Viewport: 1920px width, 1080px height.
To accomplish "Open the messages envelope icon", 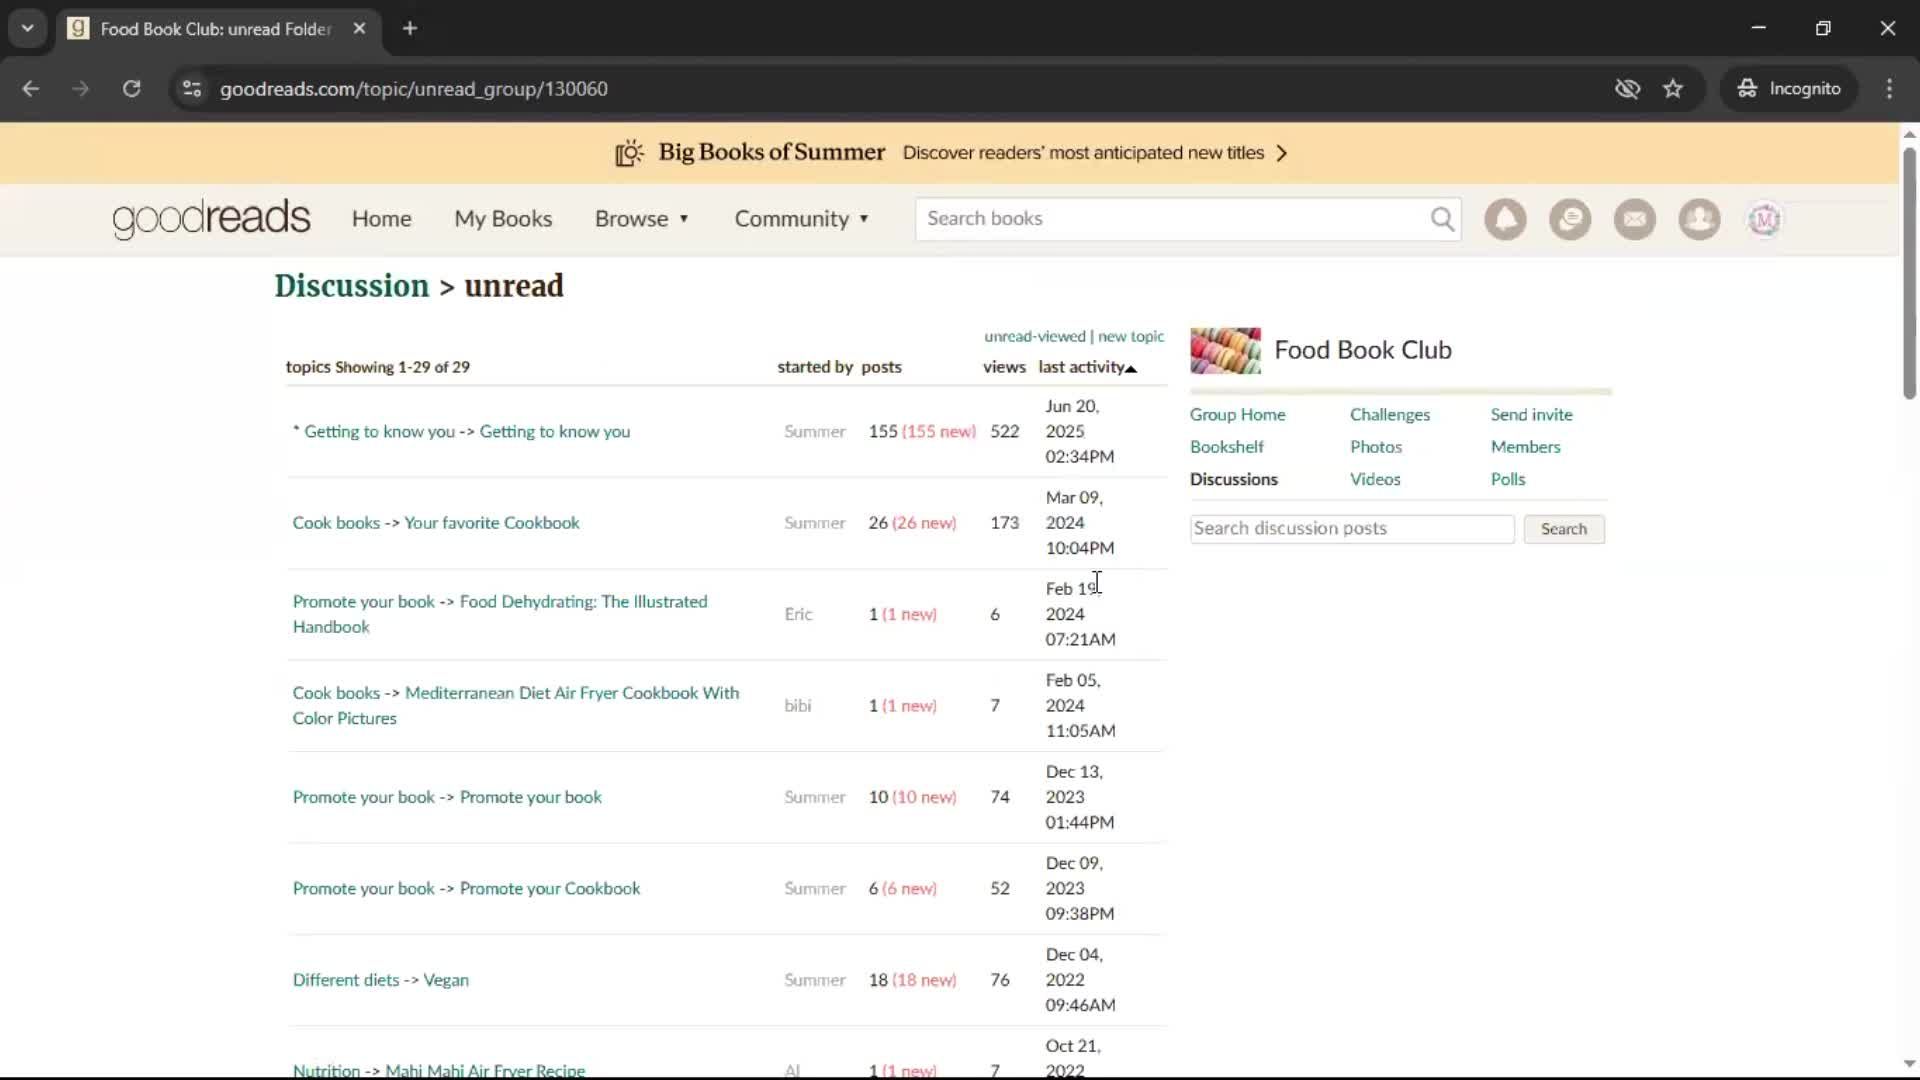I will tap(1635, 219).
